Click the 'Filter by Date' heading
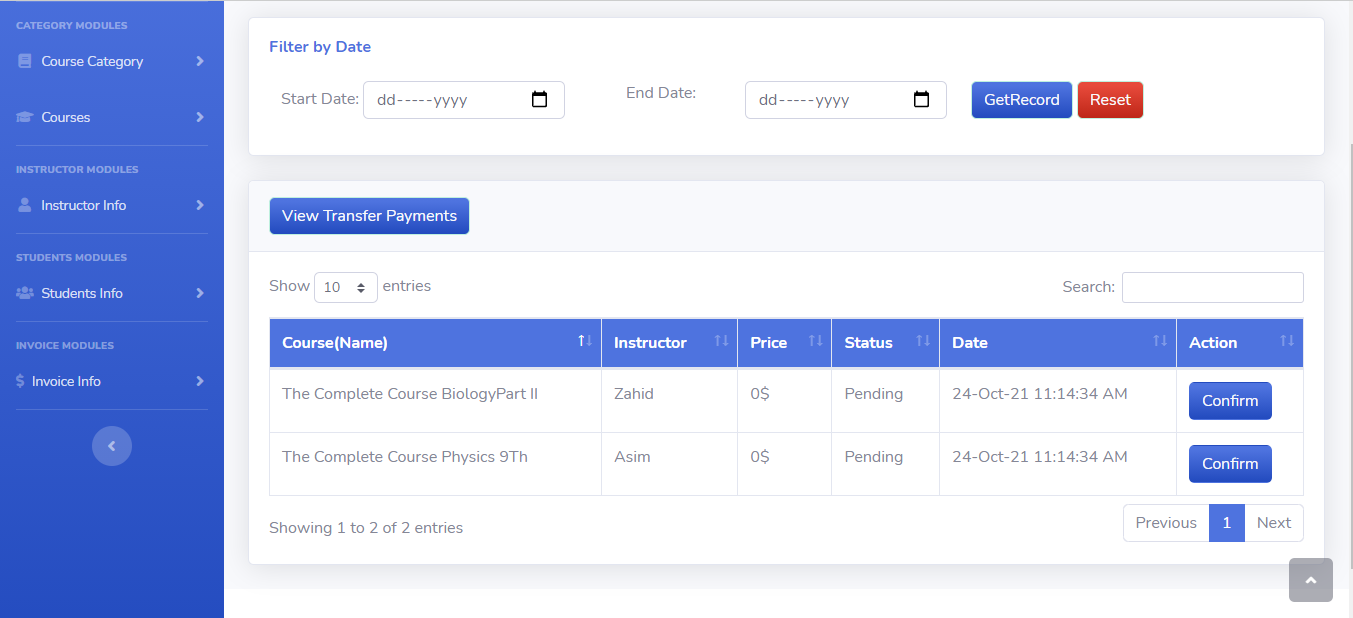Viewport: 1353px width, 618px height. click(320, 47)
